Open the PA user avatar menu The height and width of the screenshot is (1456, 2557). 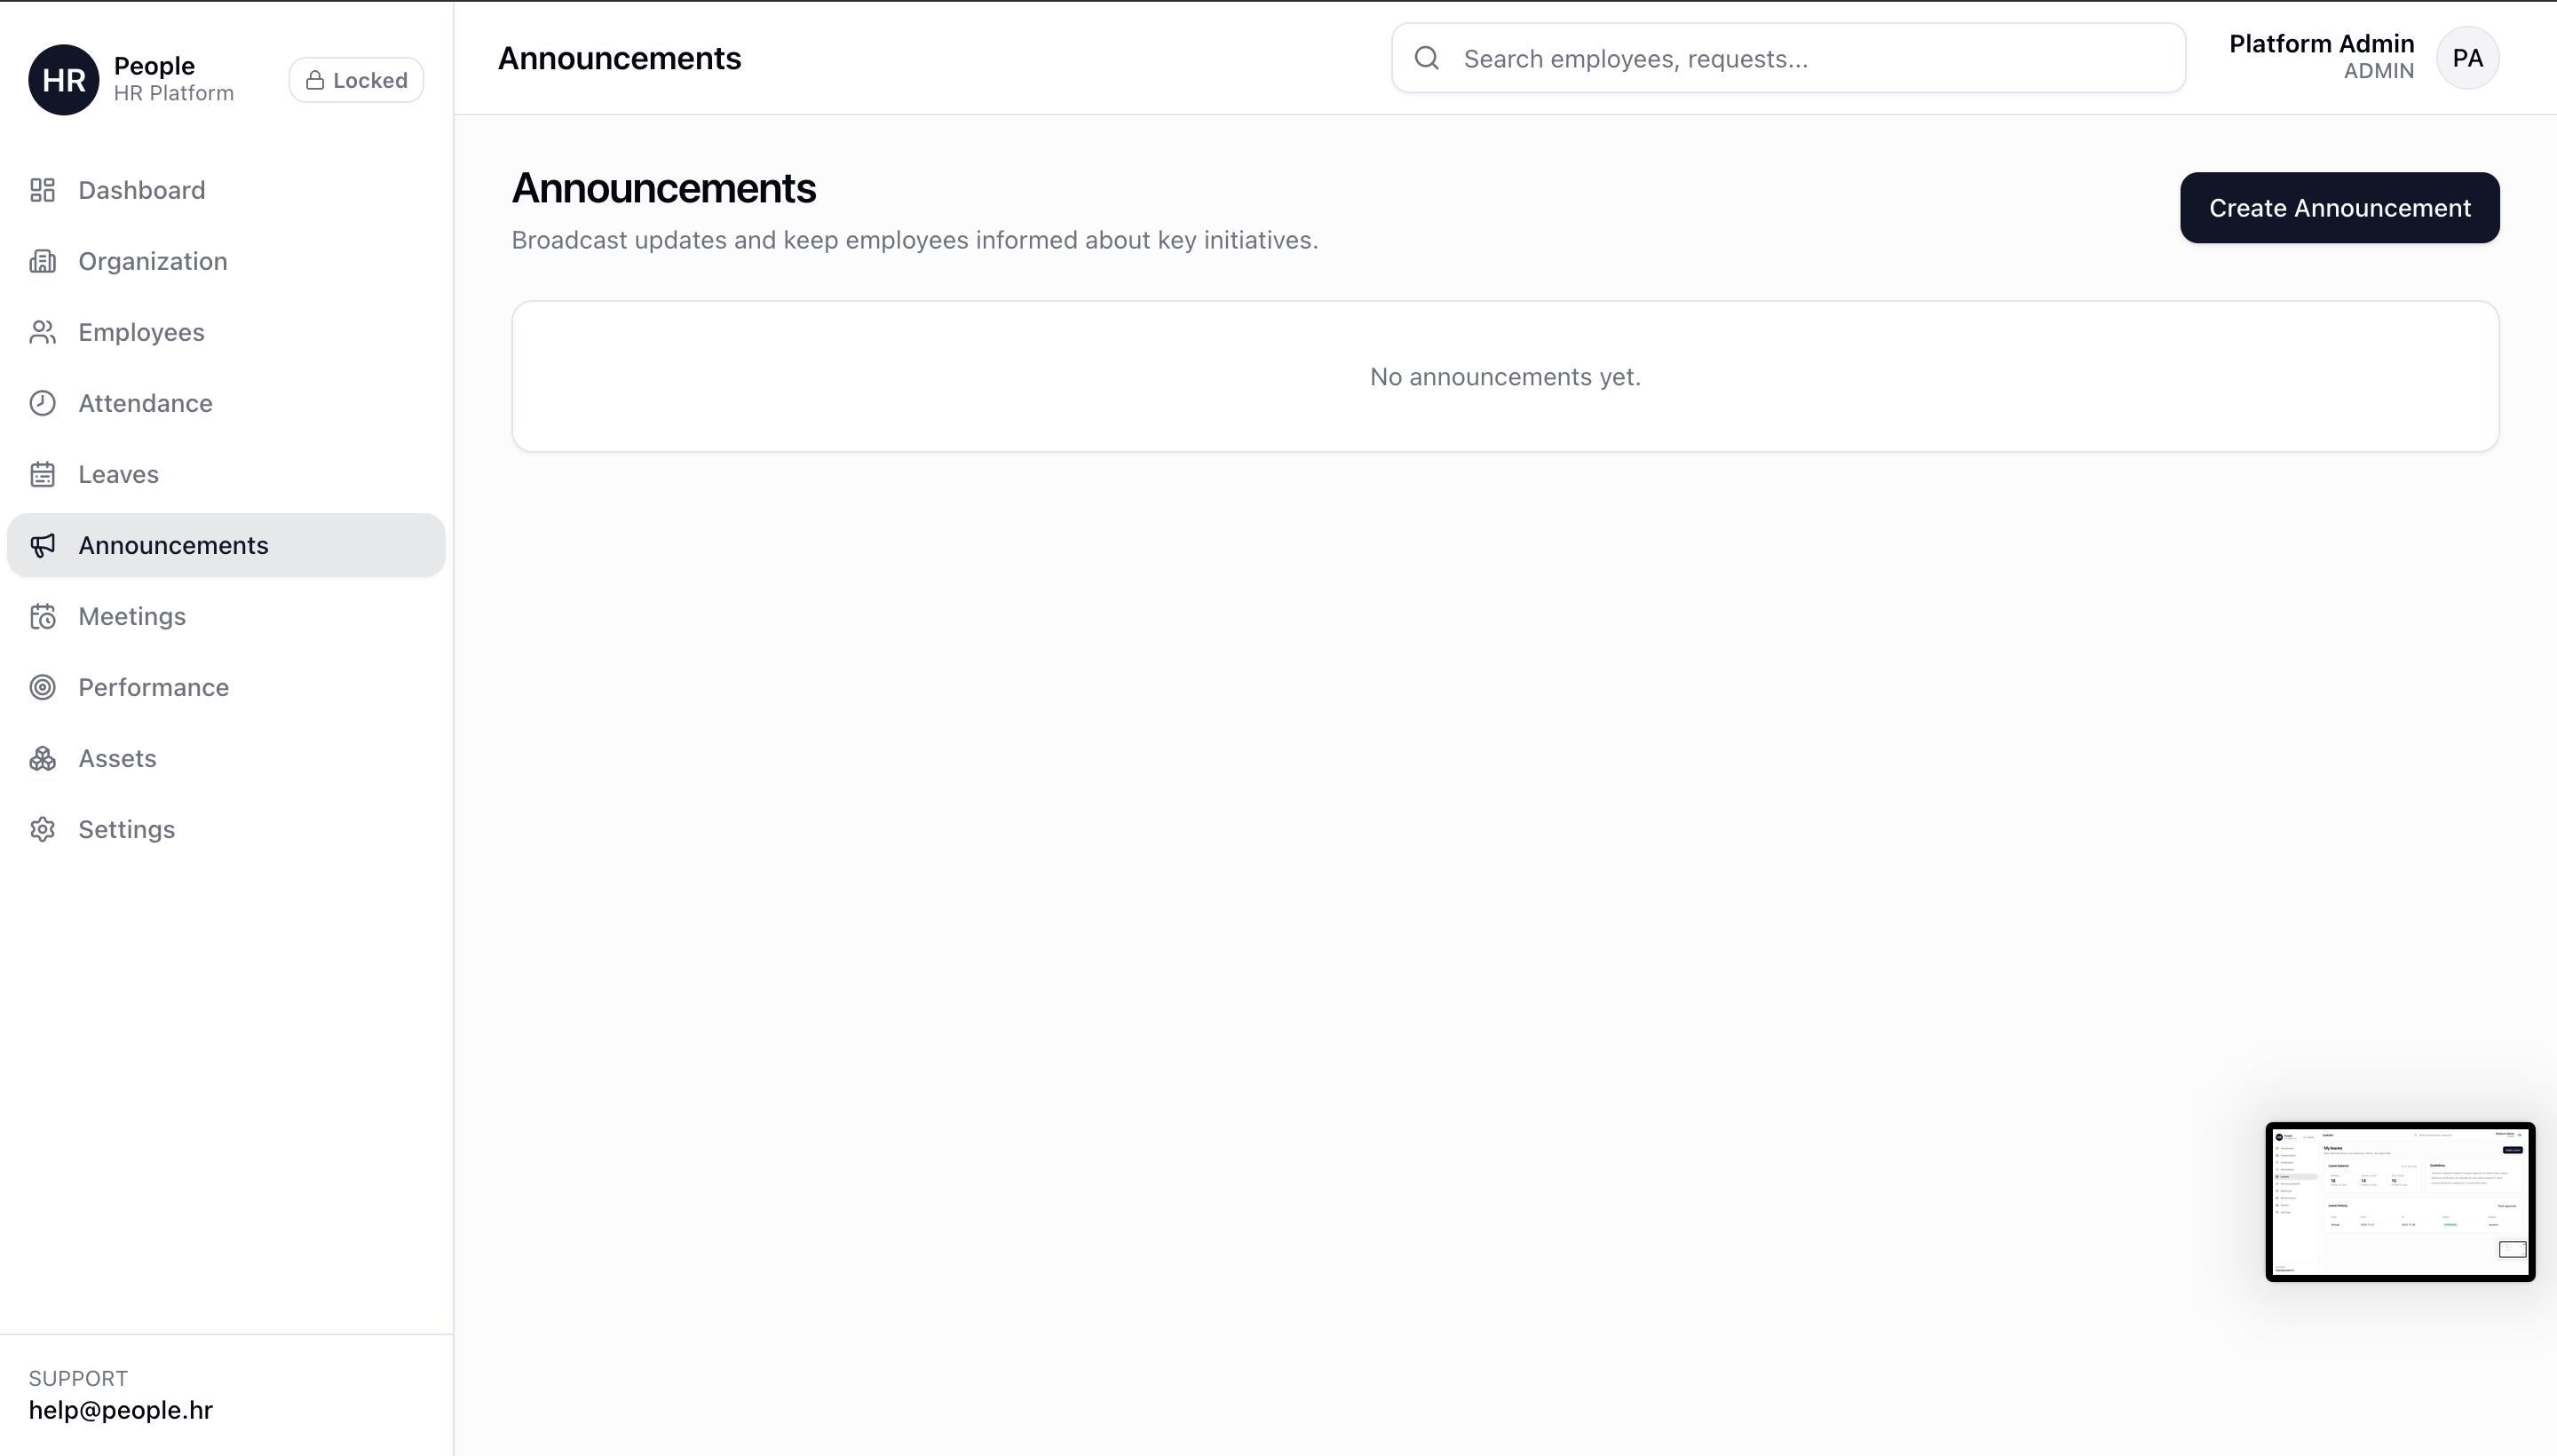click(2467, 58)
